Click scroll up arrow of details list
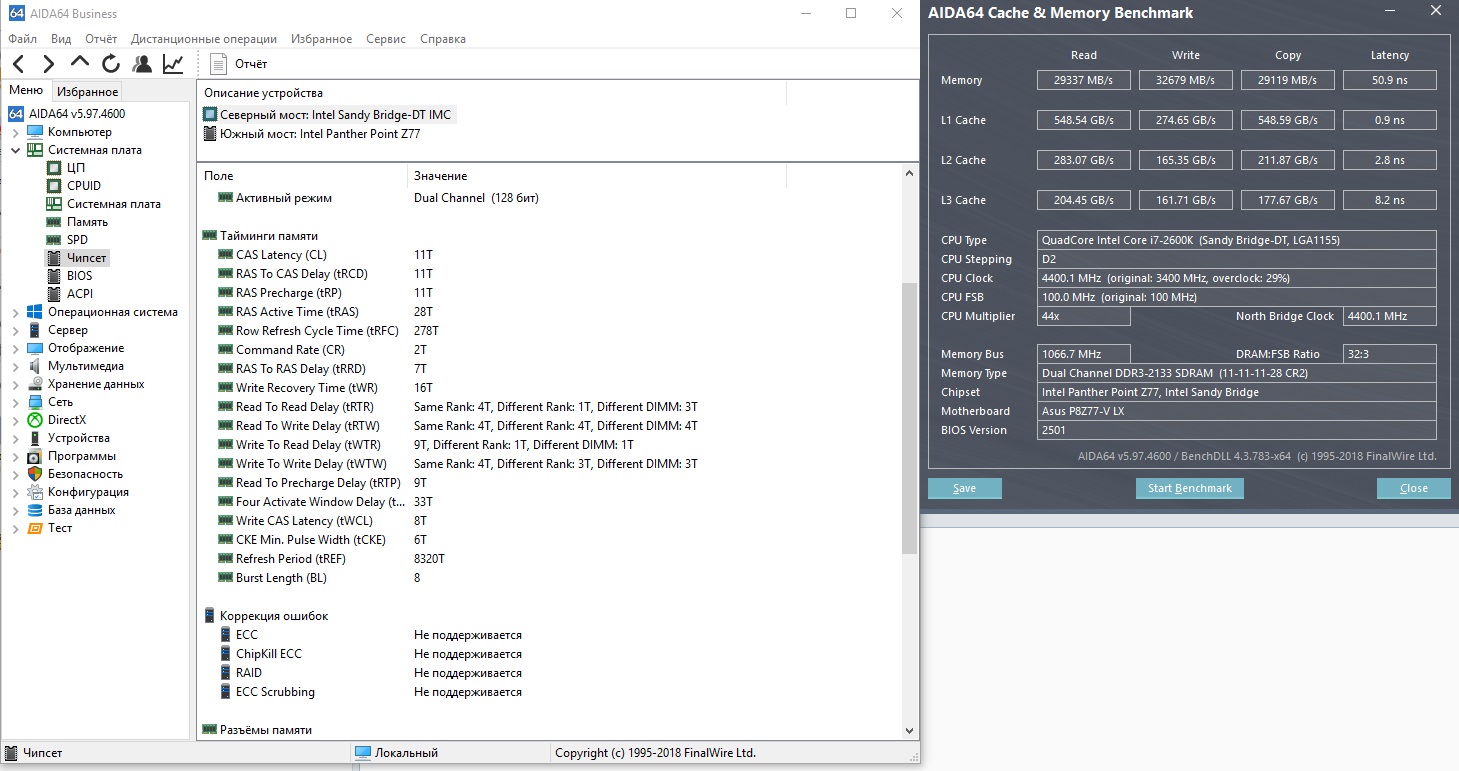The height and width of the screenshot is (771, 1459). pyautogui.click(x=909, y=174)
